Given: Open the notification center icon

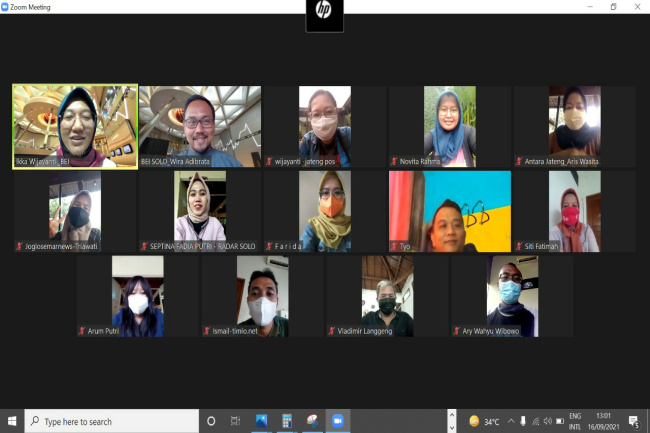Looking at the screenshot, I should 633,421.
